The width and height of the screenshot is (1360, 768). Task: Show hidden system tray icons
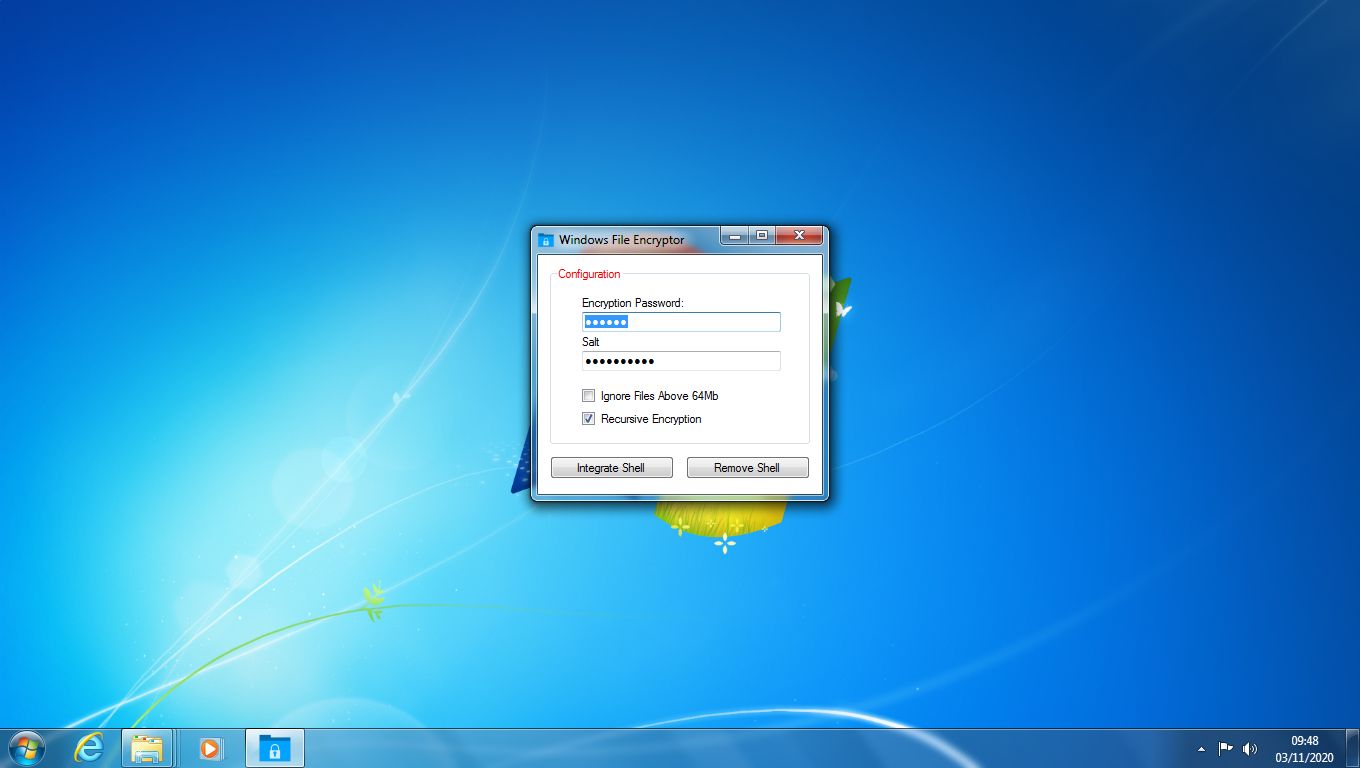[x=1201, y=749]
